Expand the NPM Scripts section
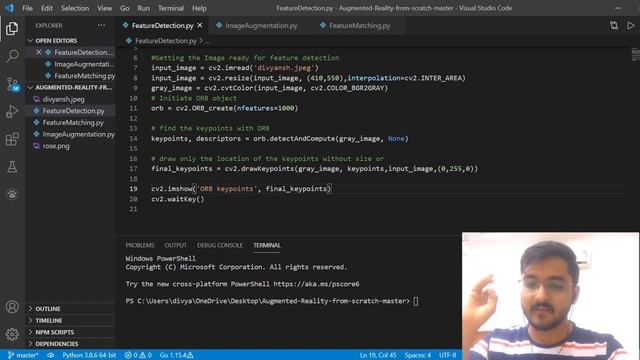The width and height of the screenshot is (640, 360). [70, 332]
